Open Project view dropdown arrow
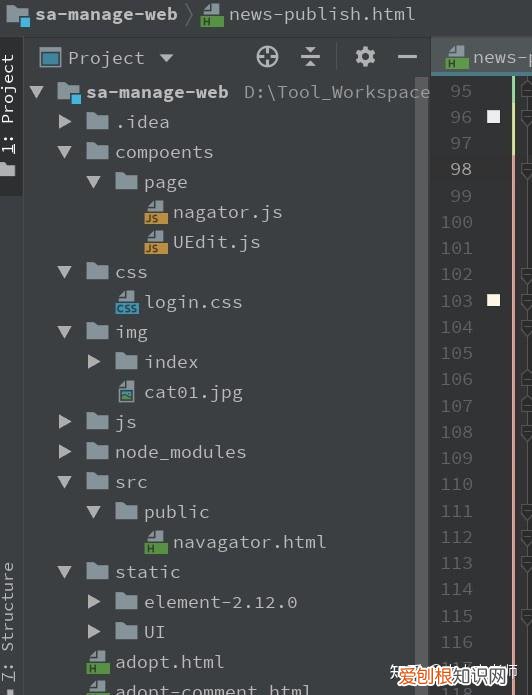 click(x=166, y=58)
